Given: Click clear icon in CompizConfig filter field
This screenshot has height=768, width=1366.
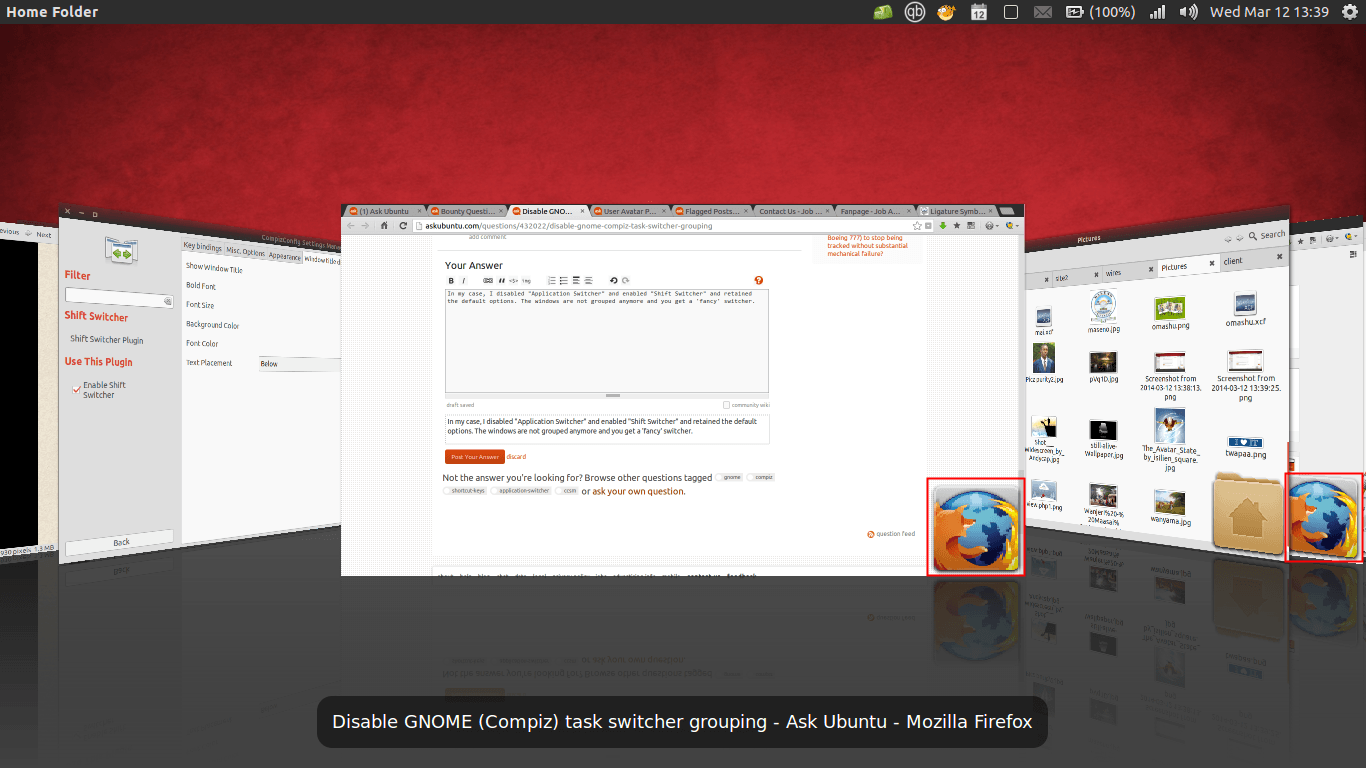Looking at the screenshot, I should [167, 301].
